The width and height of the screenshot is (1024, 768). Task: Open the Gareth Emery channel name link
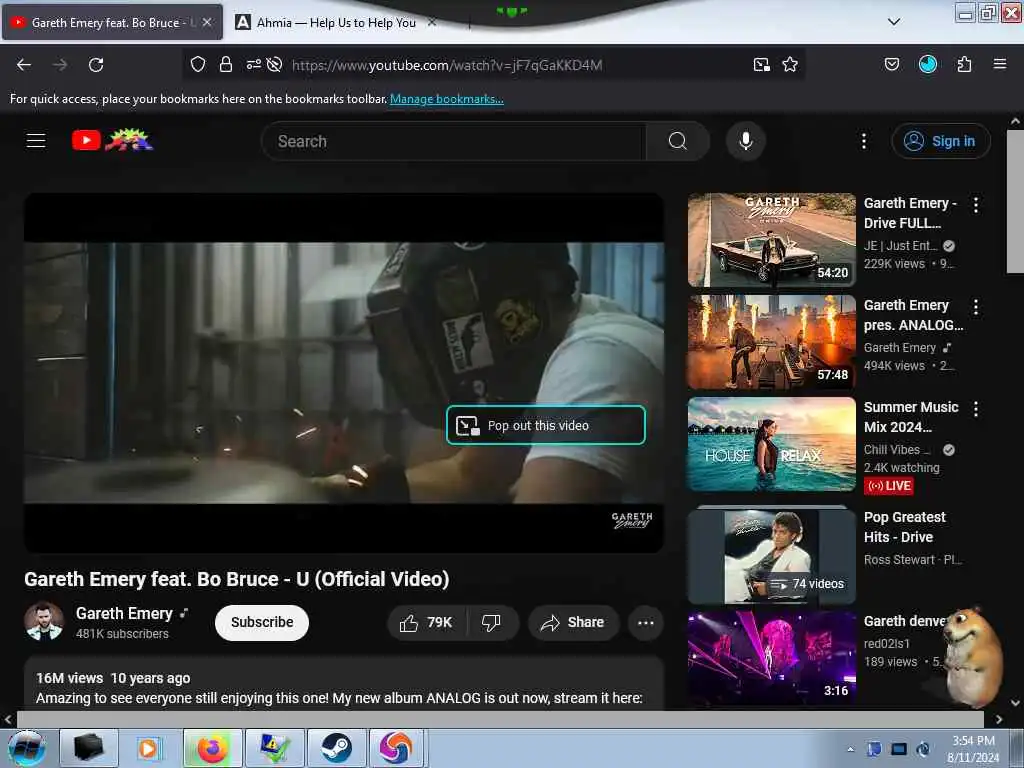124,614
